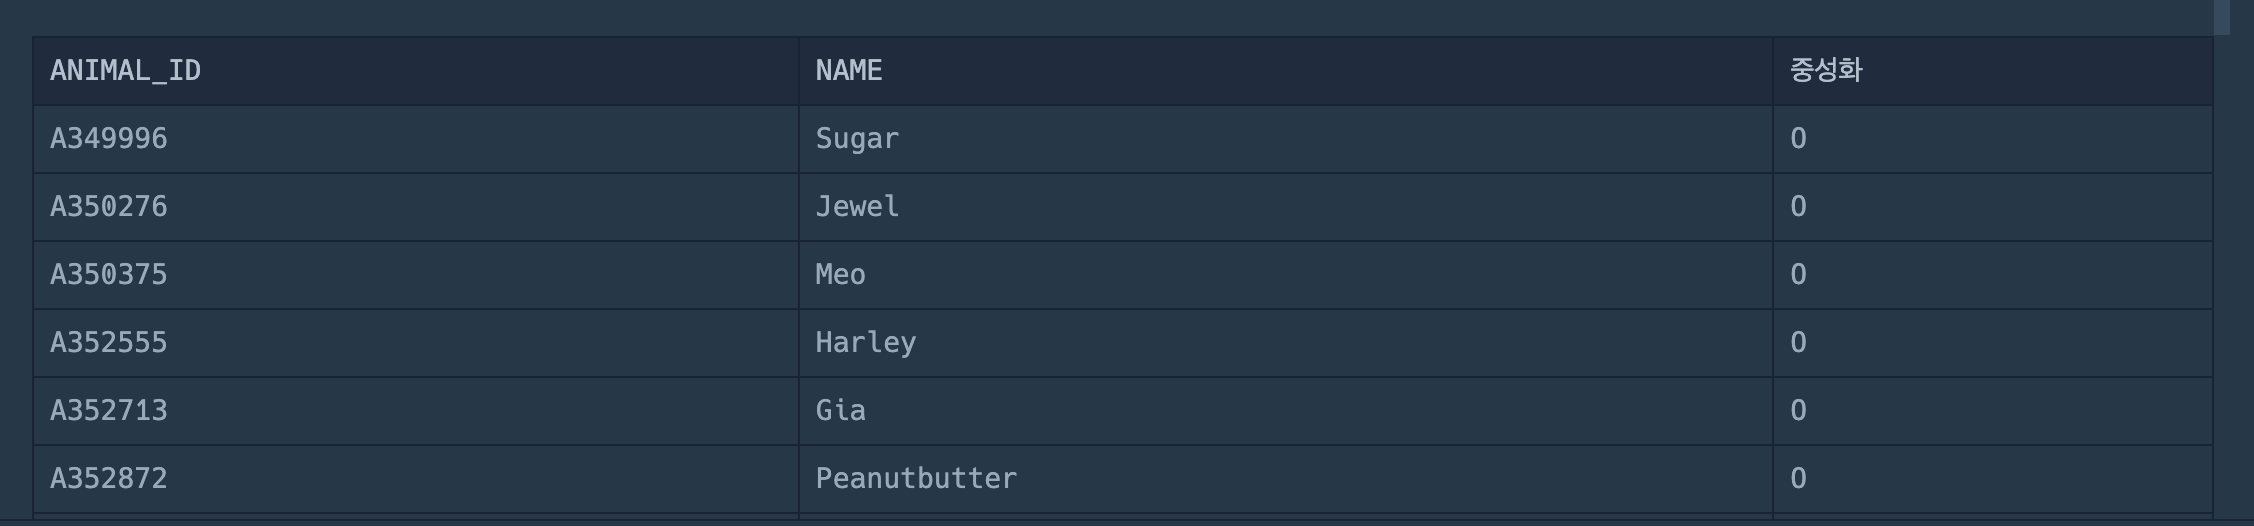Select the A350276 cell

416,207
